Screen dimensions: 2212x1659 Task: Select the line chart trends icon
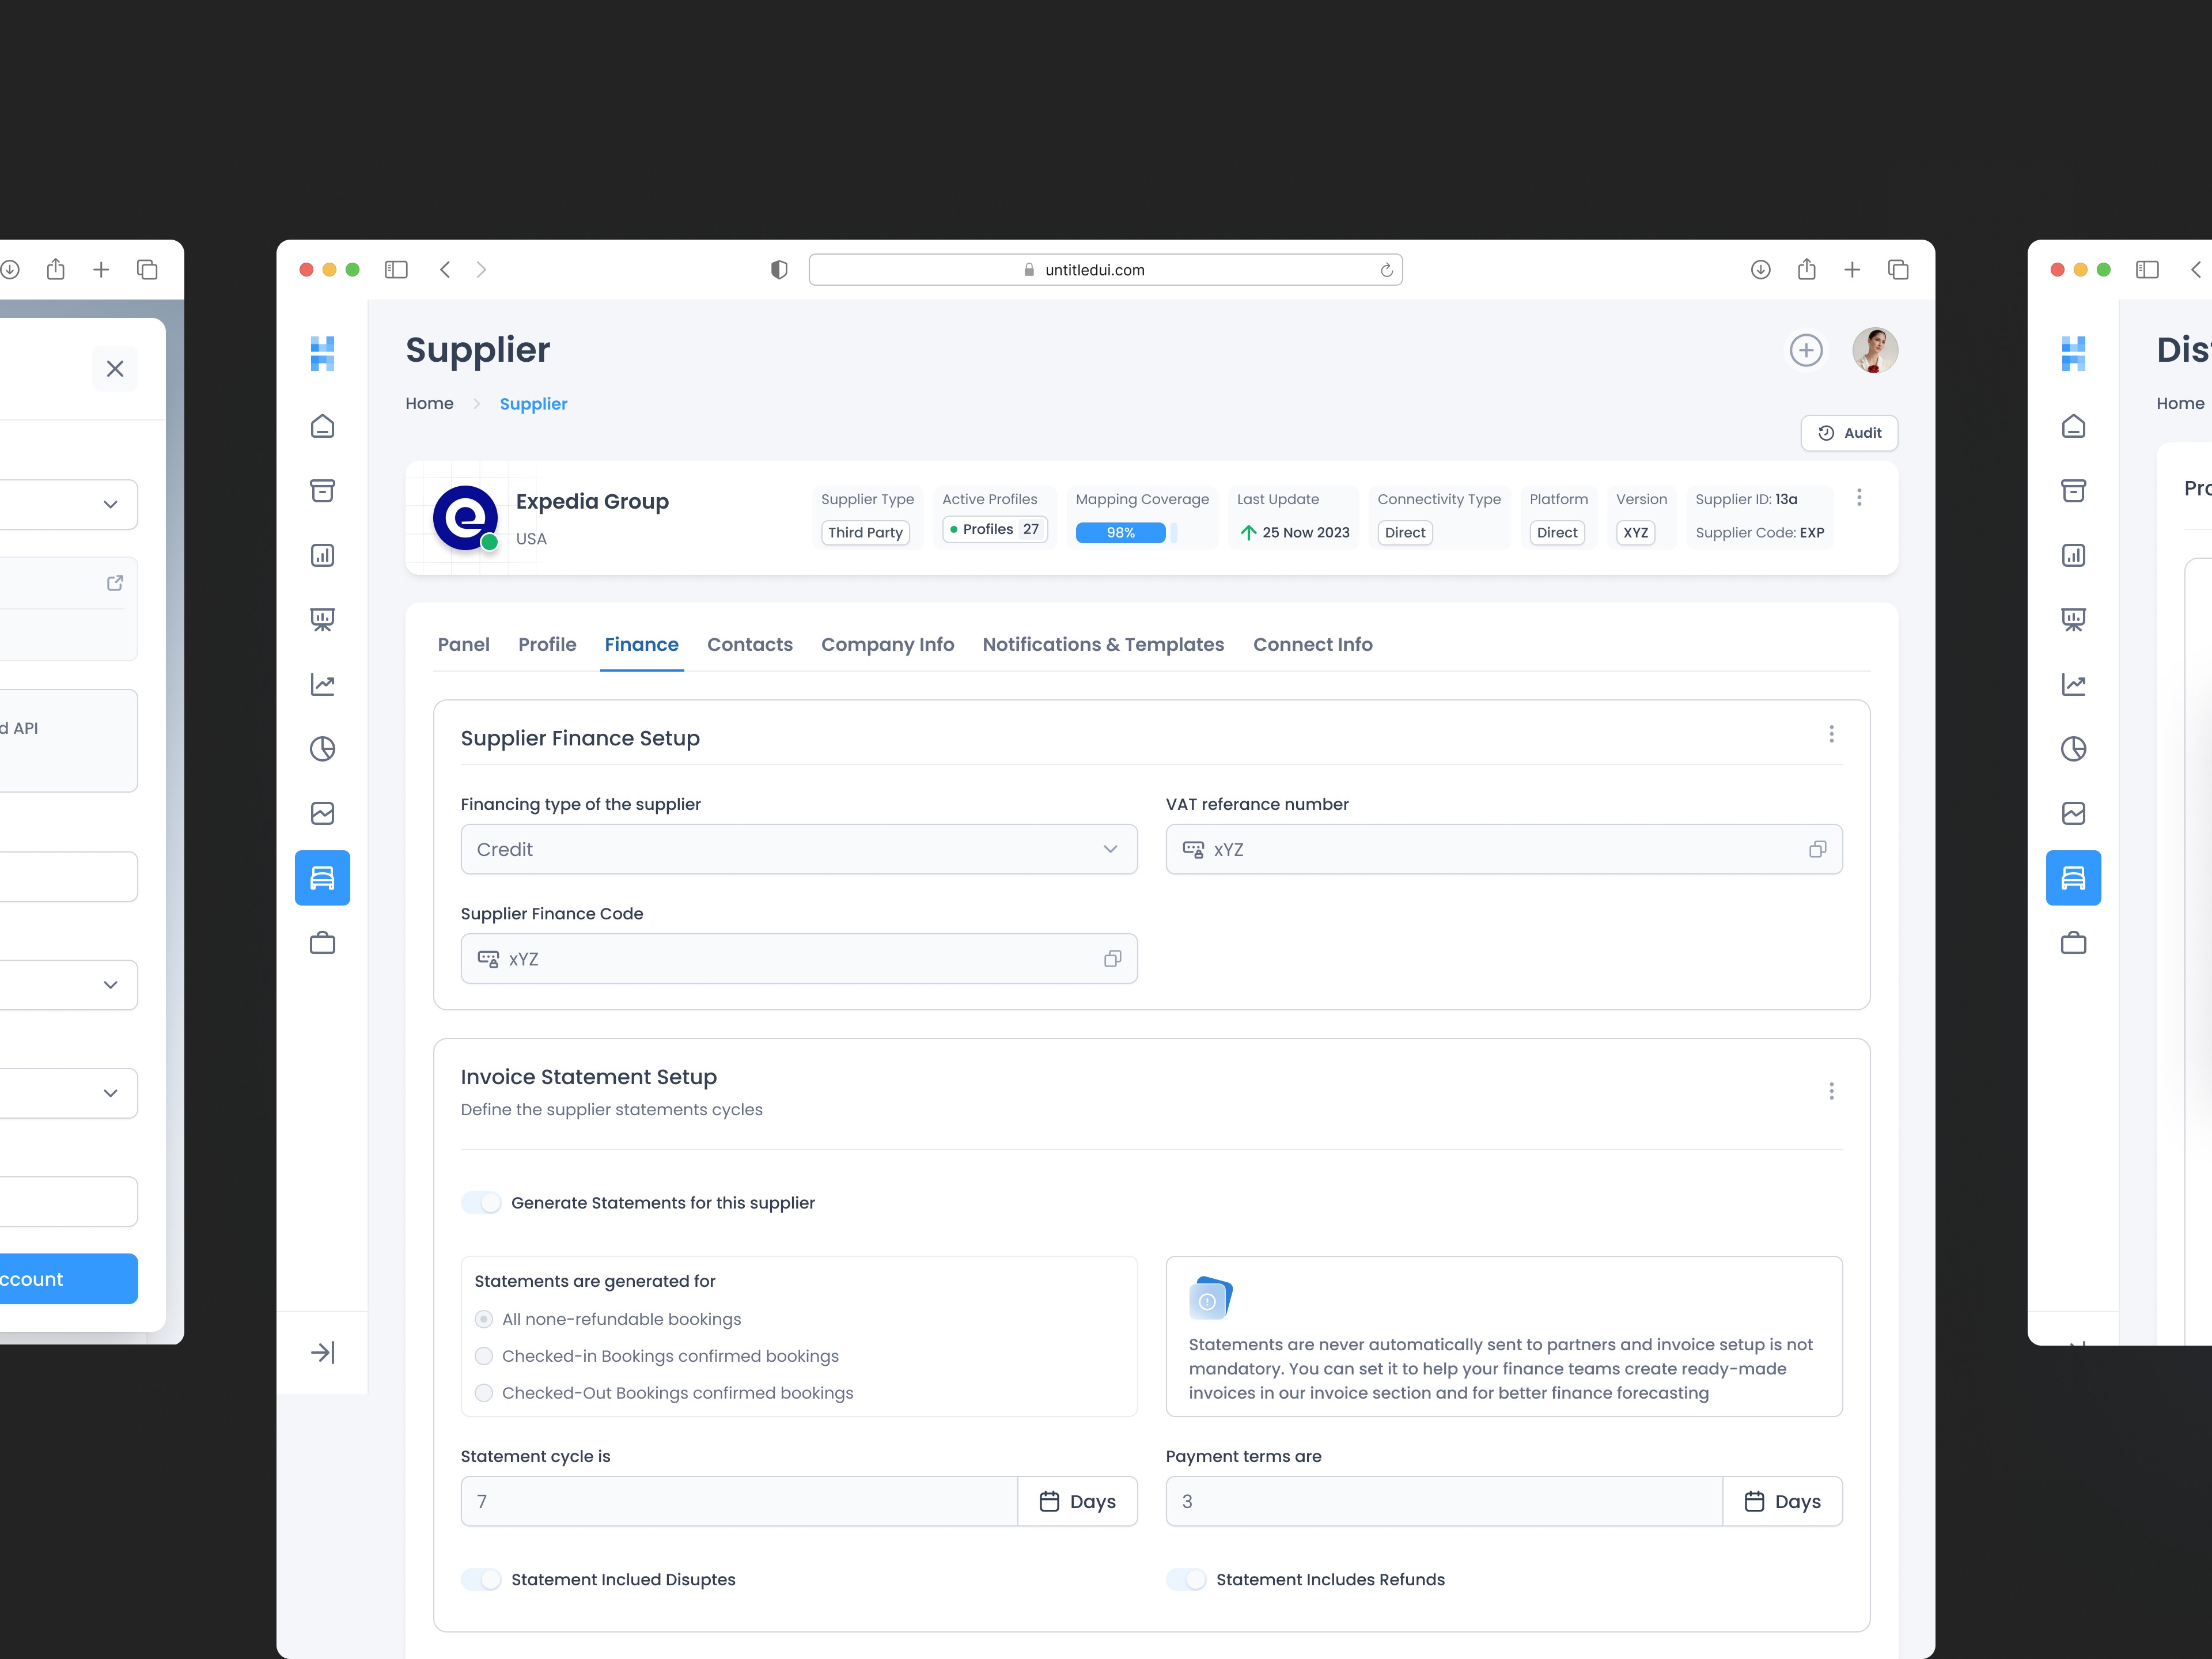322,684
